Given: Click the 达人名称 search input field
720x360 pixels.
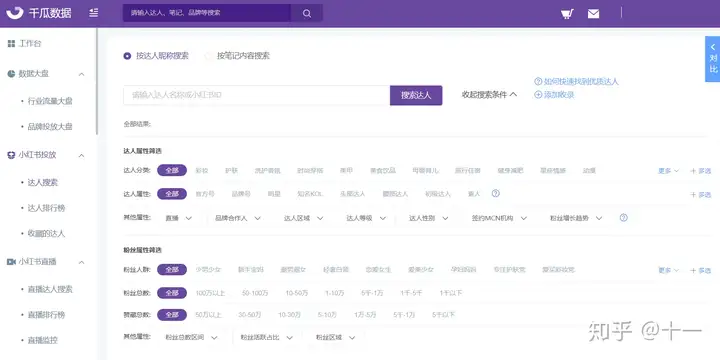Looking at the screenshot, I should pos(257,95).
